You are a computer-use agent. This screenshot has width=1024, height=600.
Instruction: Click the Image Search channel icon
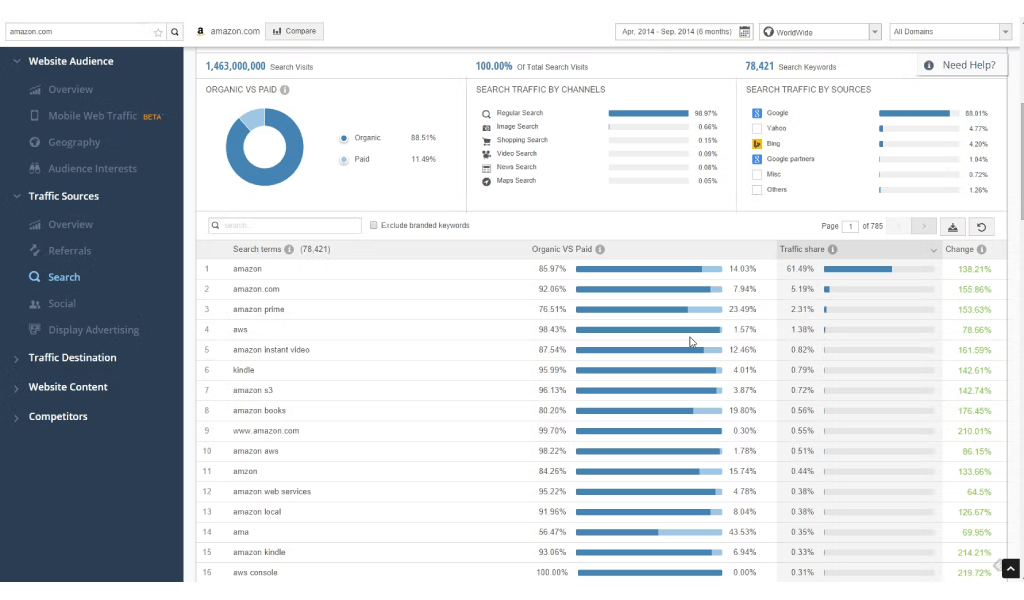point(486,127)
